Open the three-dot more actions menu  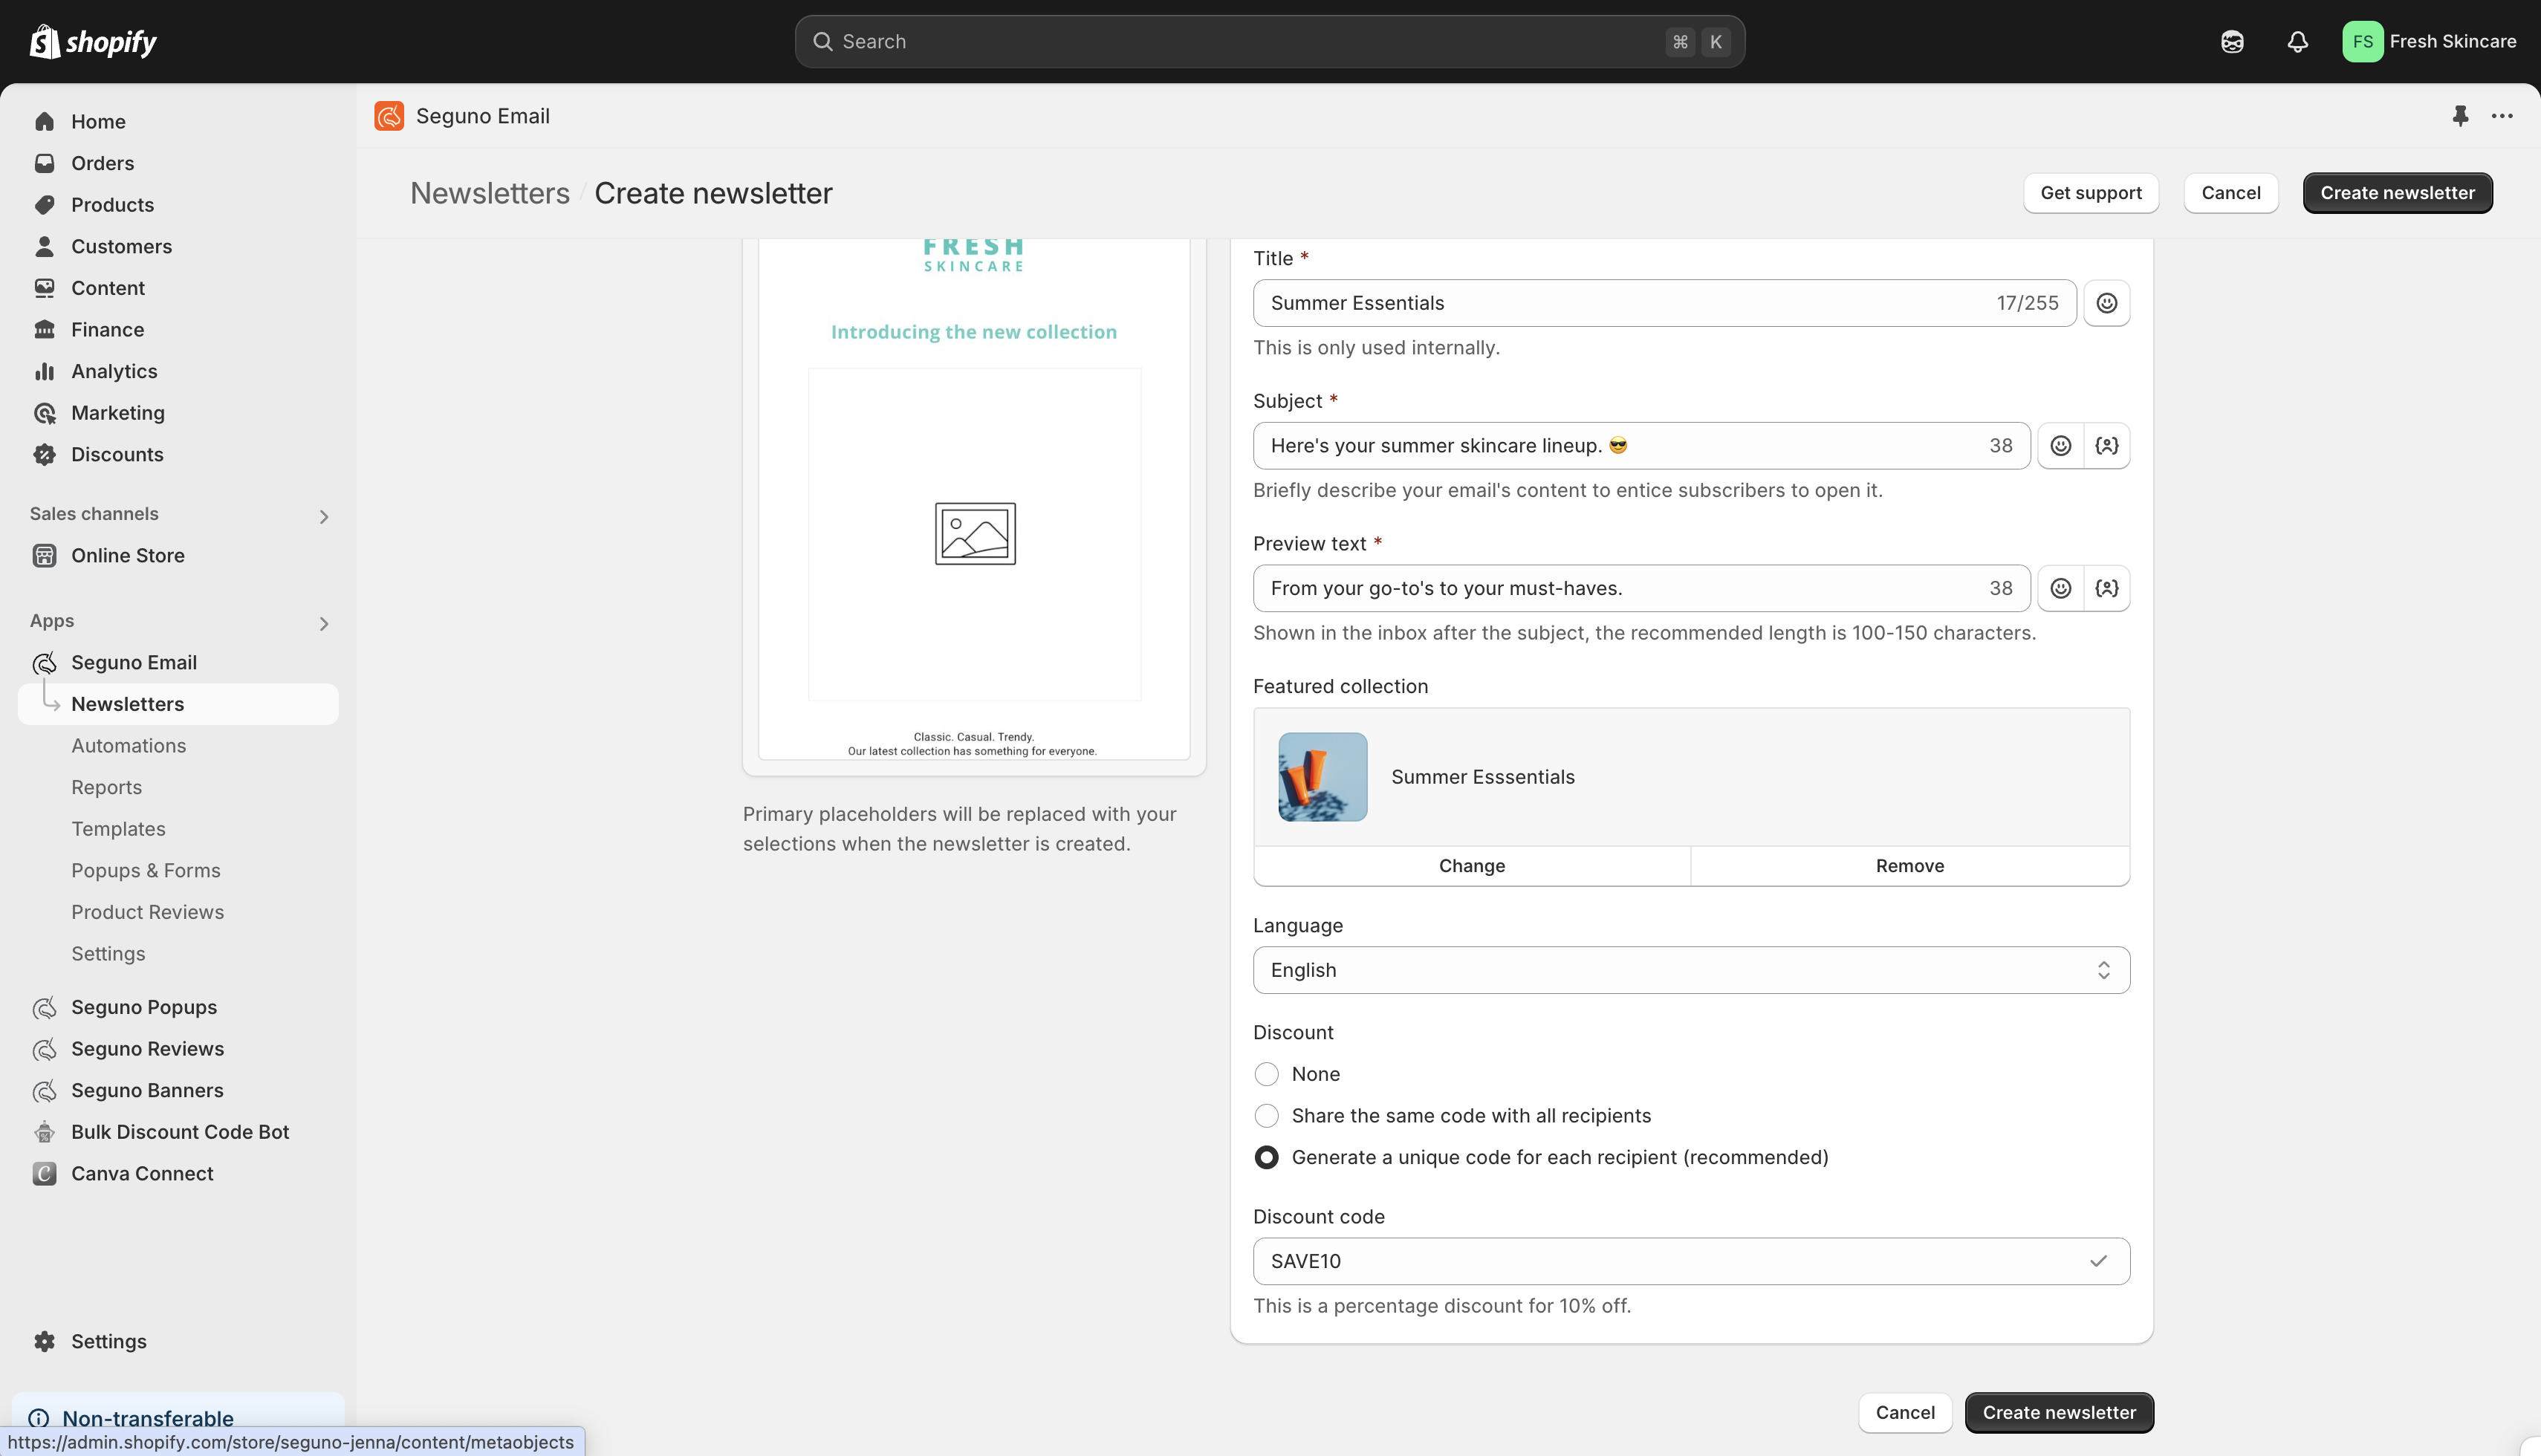point(2502,116)
